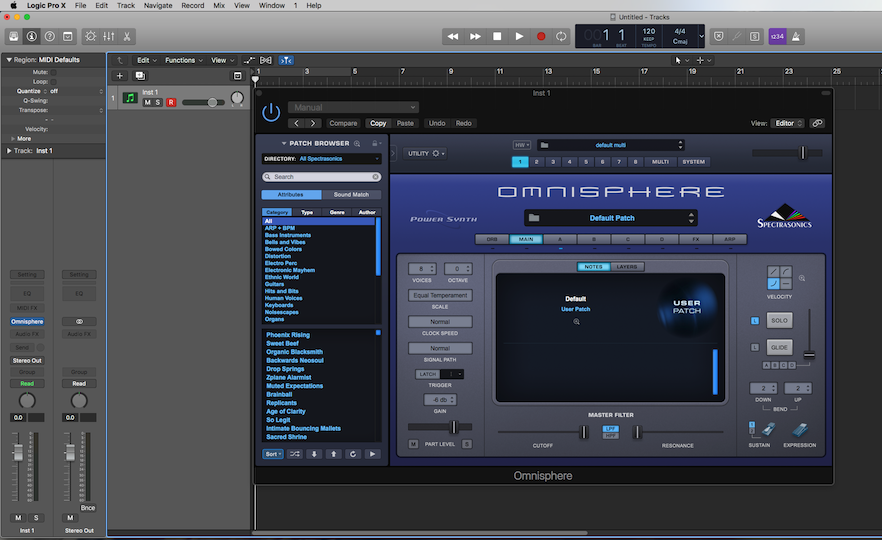The image size is (882, 540).
Task: Mute the Inst 1 track
Action: (x=147, y=102)
